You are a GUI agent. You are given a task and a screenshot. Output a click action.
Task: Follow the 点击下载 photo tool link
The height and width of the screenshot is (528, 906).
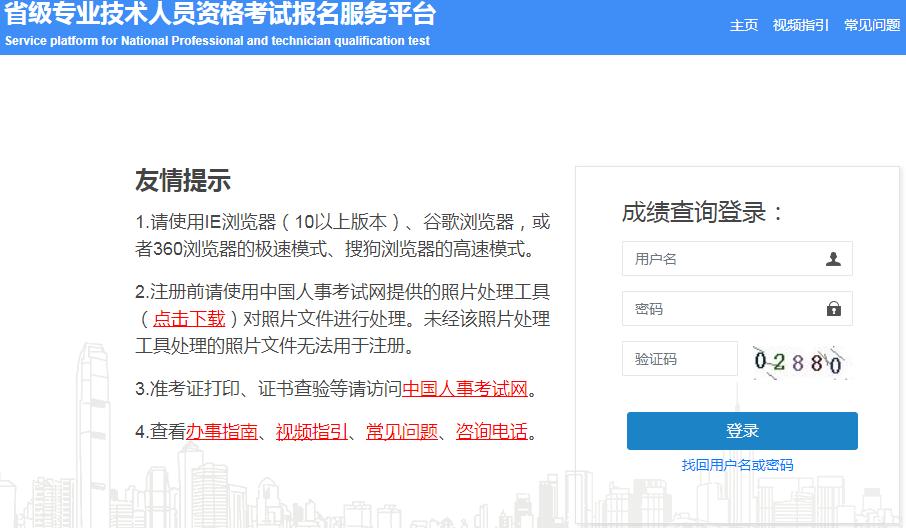pos(189,319)
